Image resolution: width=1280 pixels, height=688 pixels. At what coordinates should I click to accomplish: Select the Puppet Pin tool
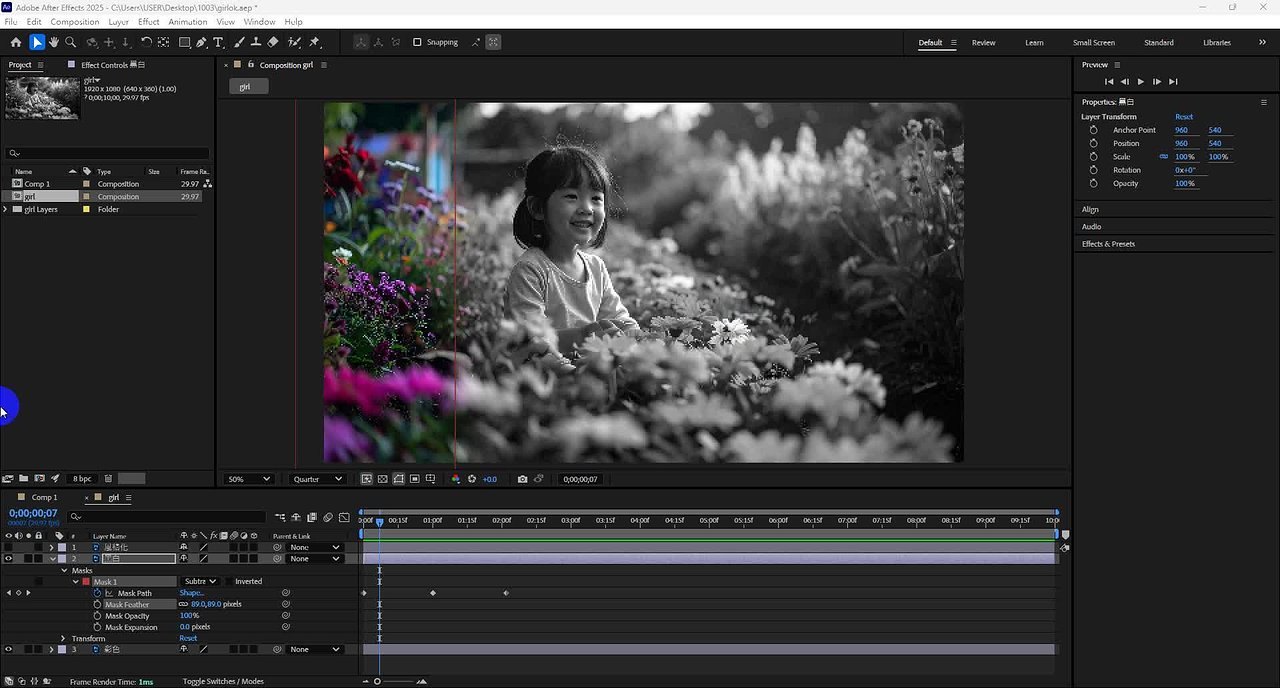coord(314,42)
